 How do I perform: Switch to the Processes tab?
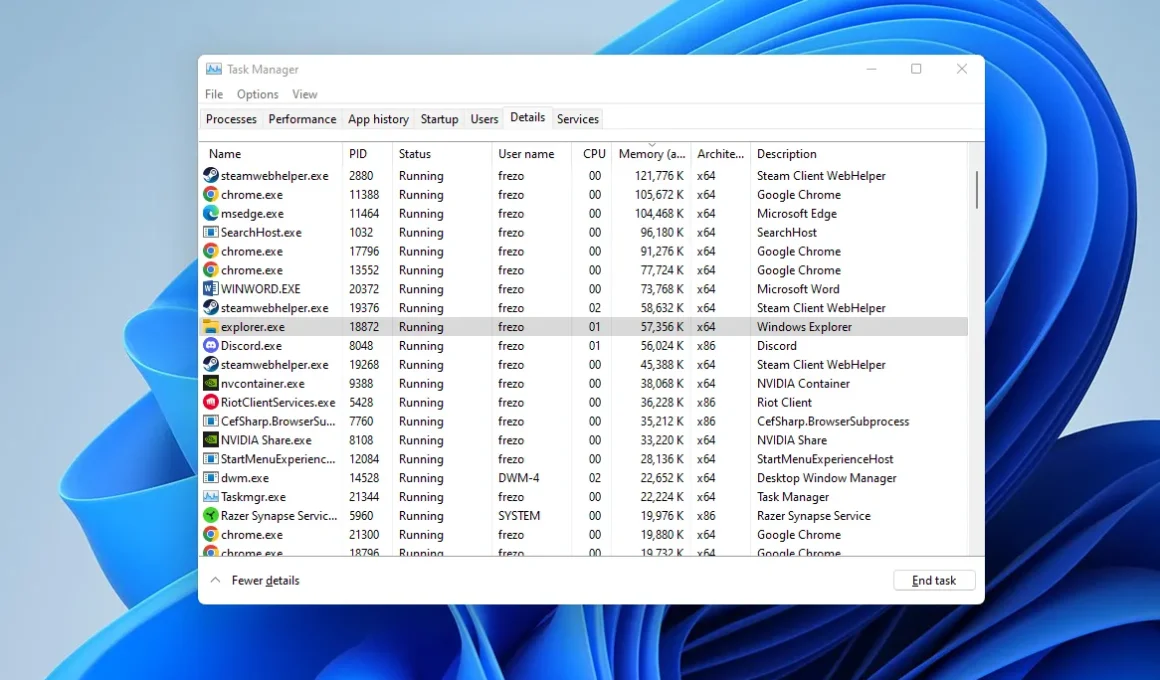point(231,119)
